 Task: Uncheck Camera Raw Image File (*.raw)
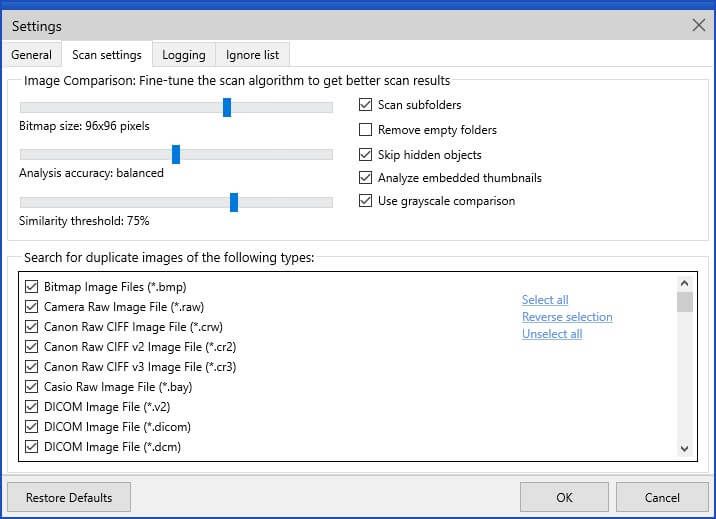point(32,307)
